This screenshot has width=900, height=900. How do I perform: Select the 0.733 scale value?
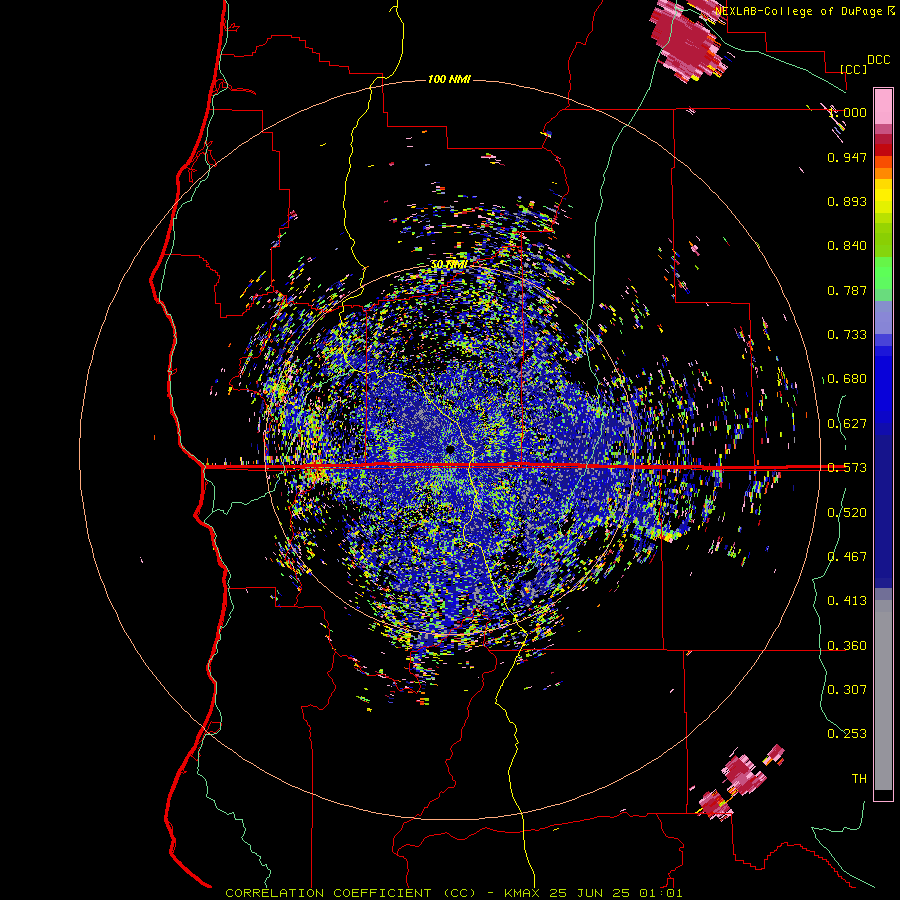847,335
